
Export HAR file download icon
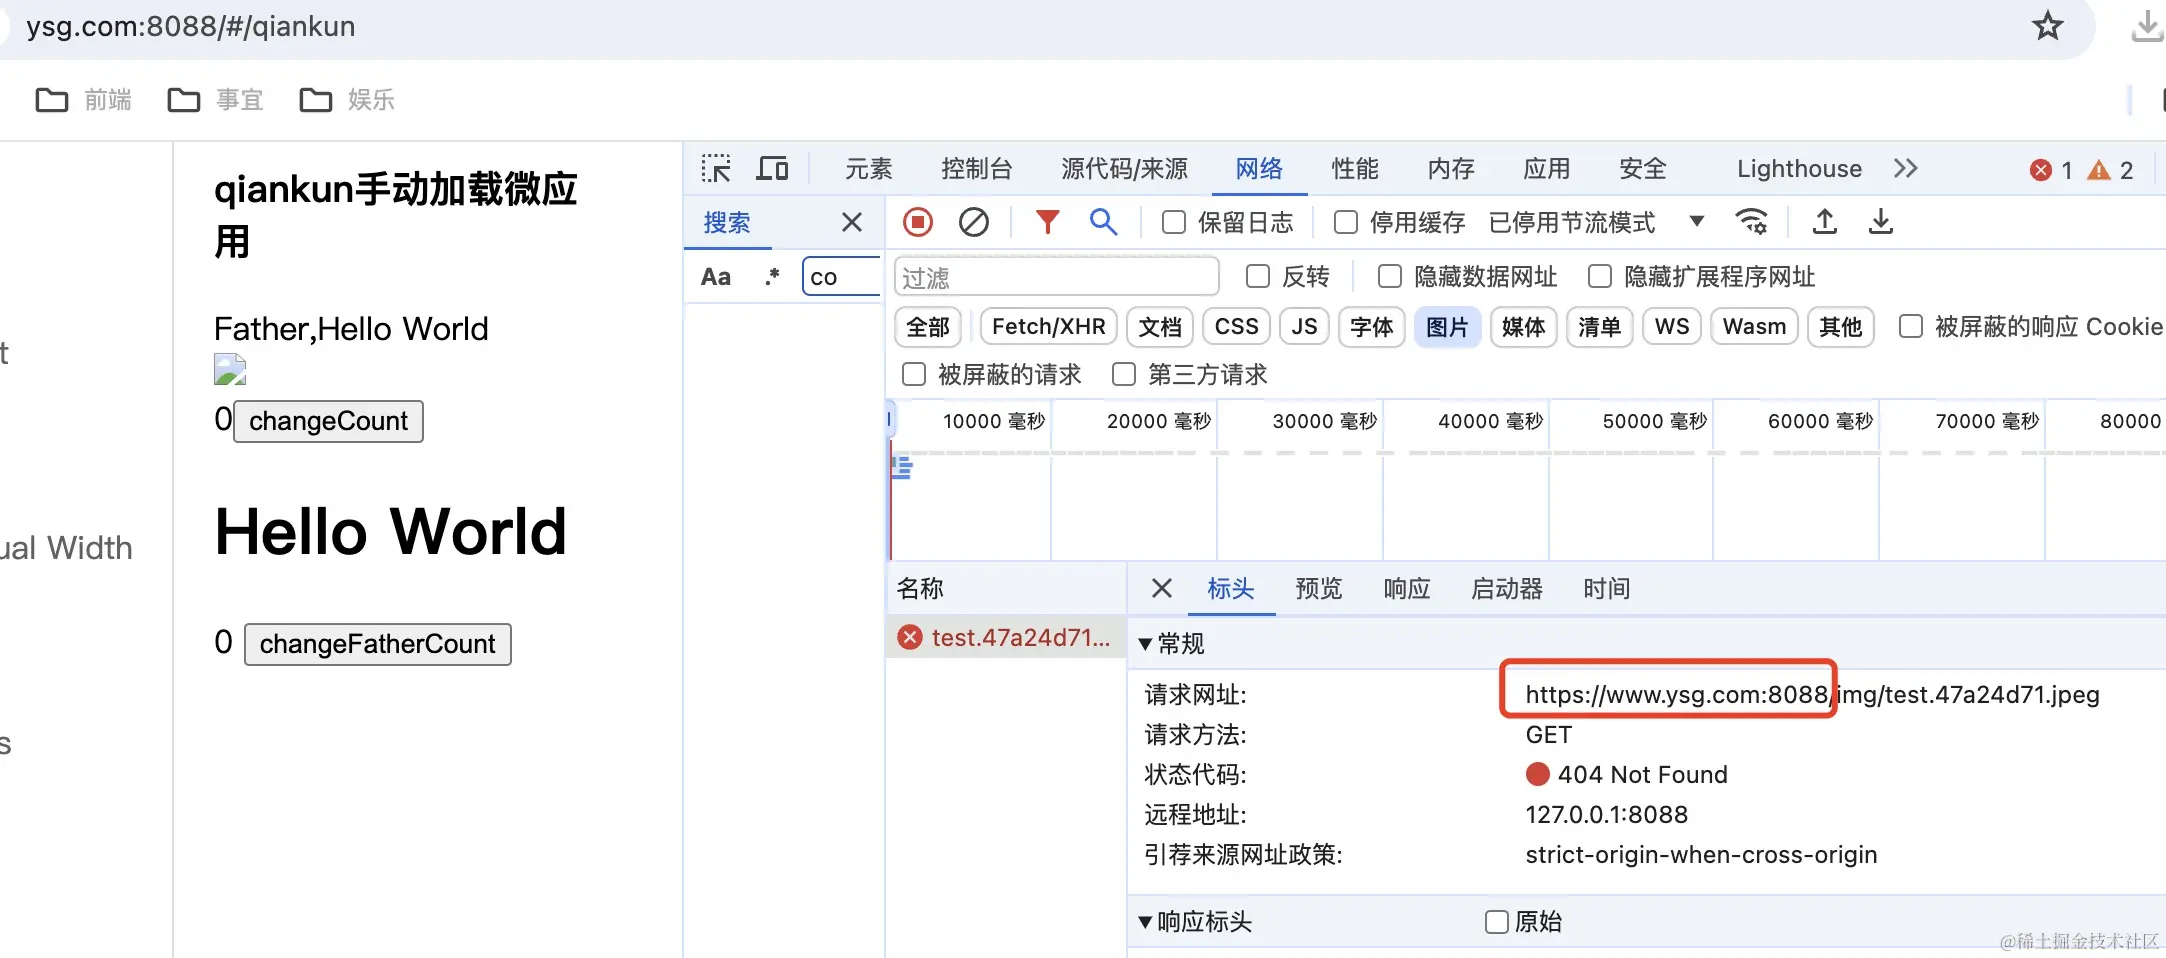tap(1881, 222)
